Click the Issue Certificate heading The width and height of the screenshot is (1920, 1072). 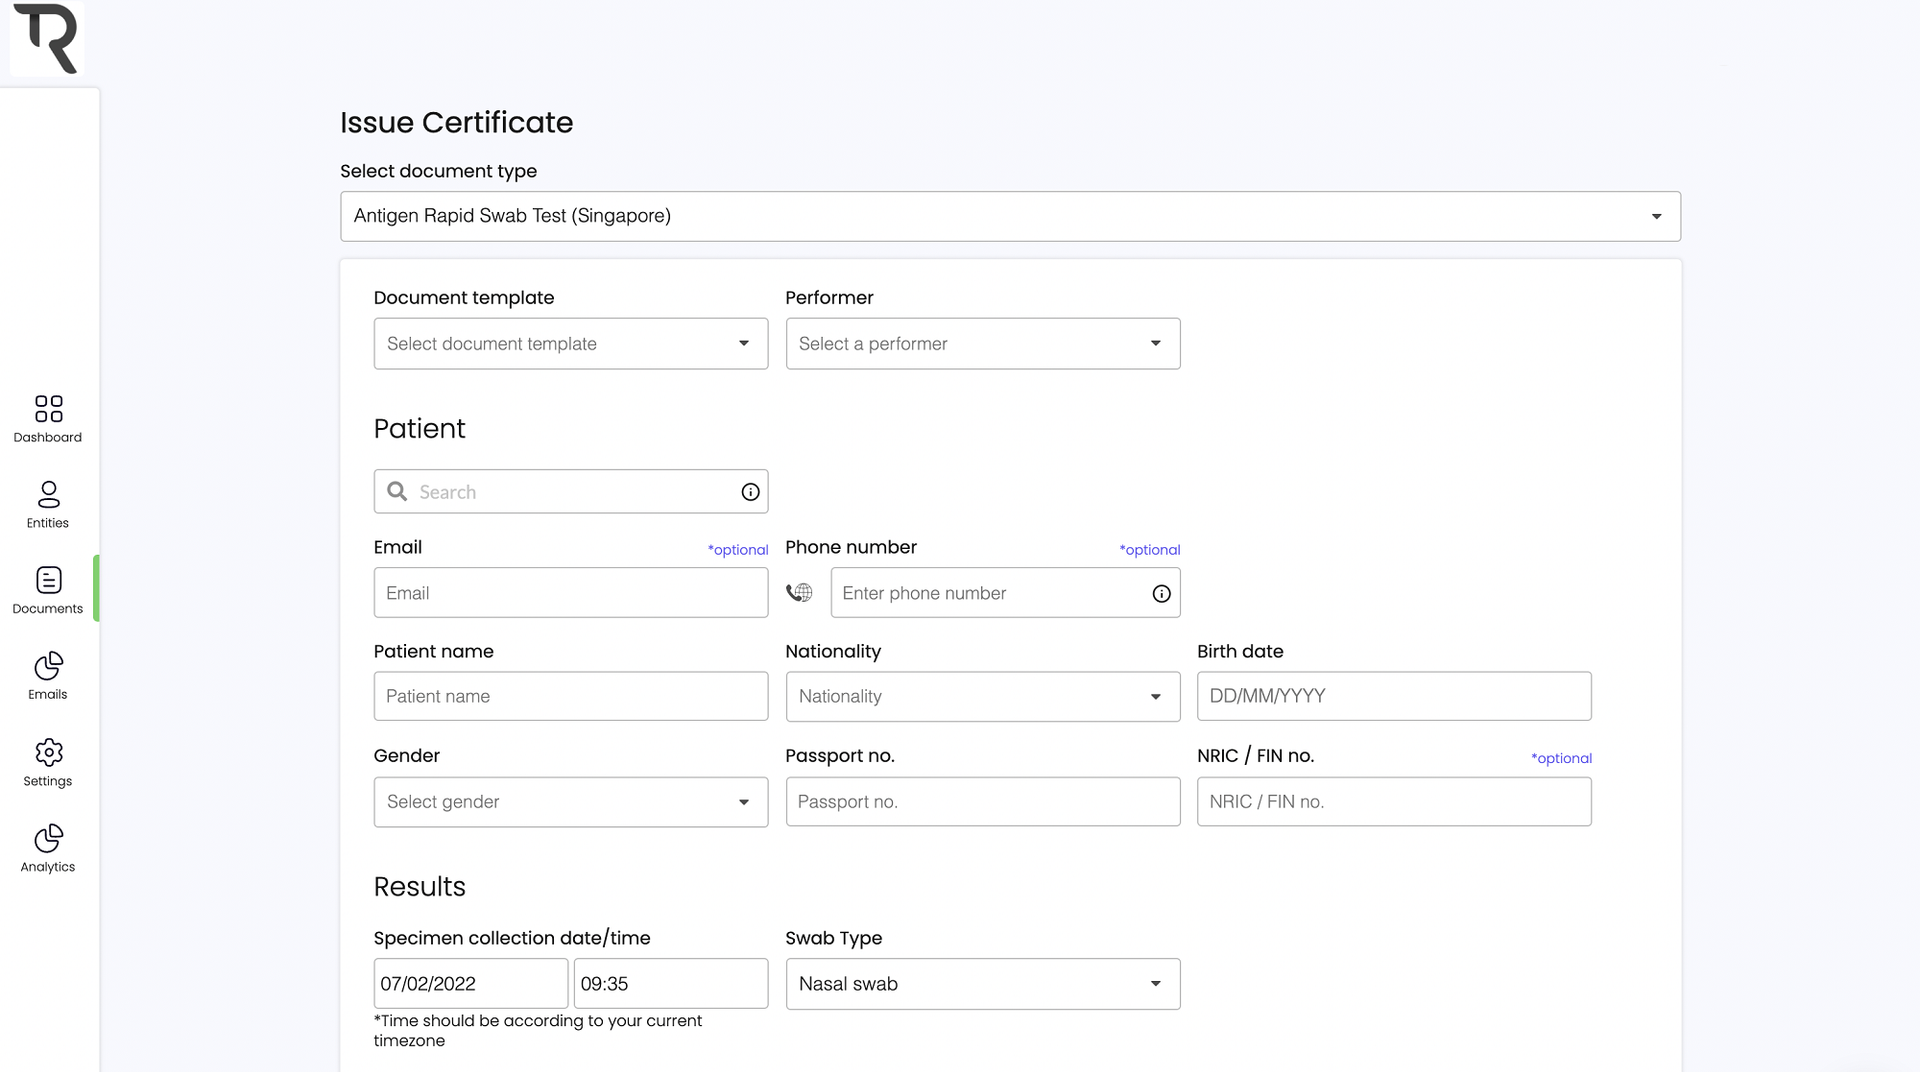pyautogui.click(x=456, y=122)
